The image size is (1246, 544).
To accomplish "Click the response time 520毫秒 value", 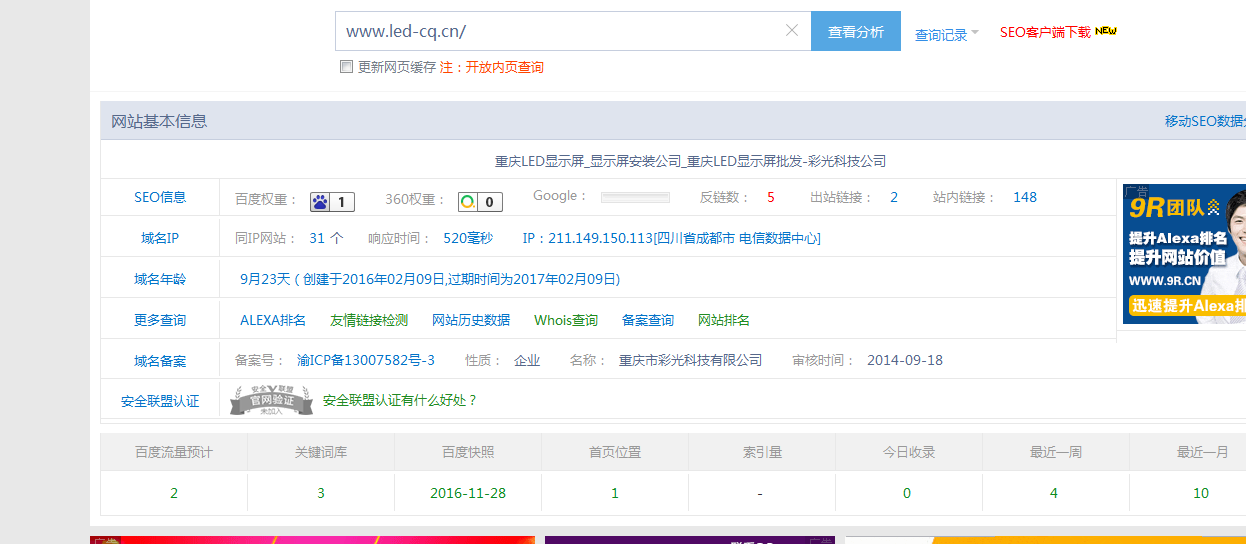I will click(x=468, y=238).
